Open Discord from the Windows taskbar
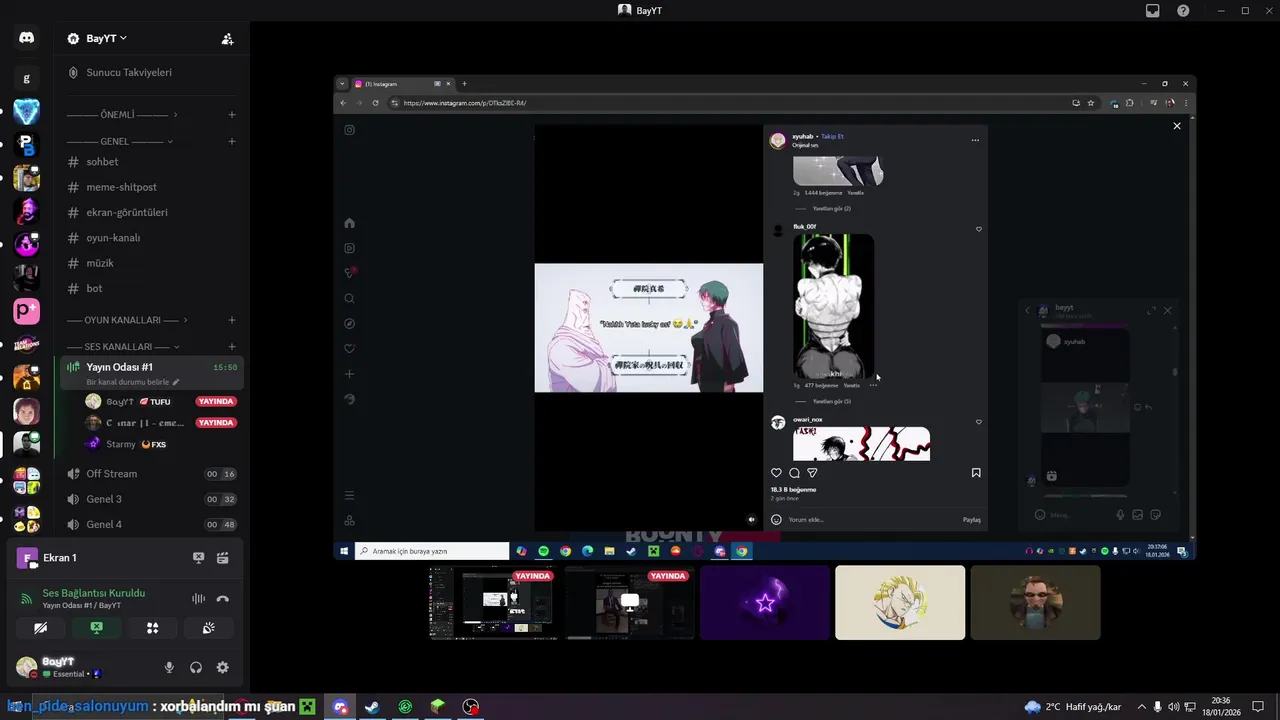The image size is (1280, 720). pyautogui.click(x=340, y=707)
